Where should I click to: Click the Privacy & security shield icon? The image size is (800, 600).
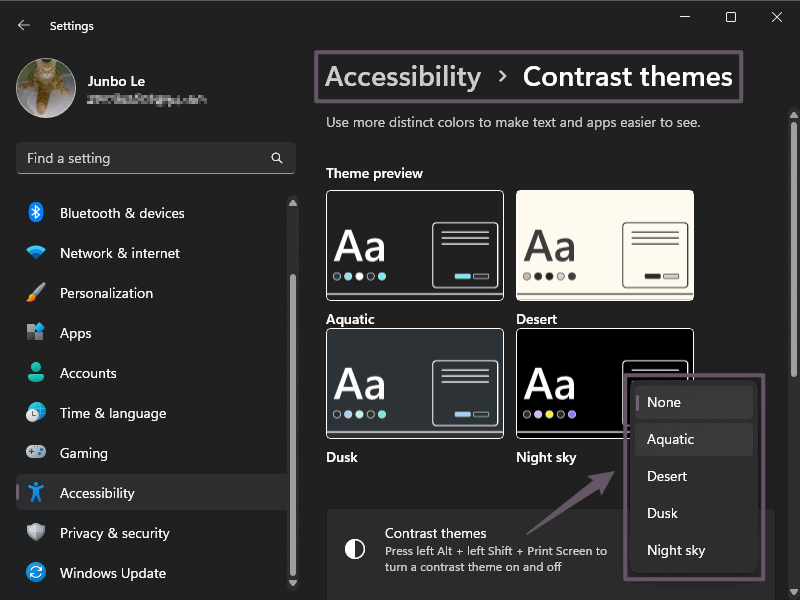[x=36, y=532]
